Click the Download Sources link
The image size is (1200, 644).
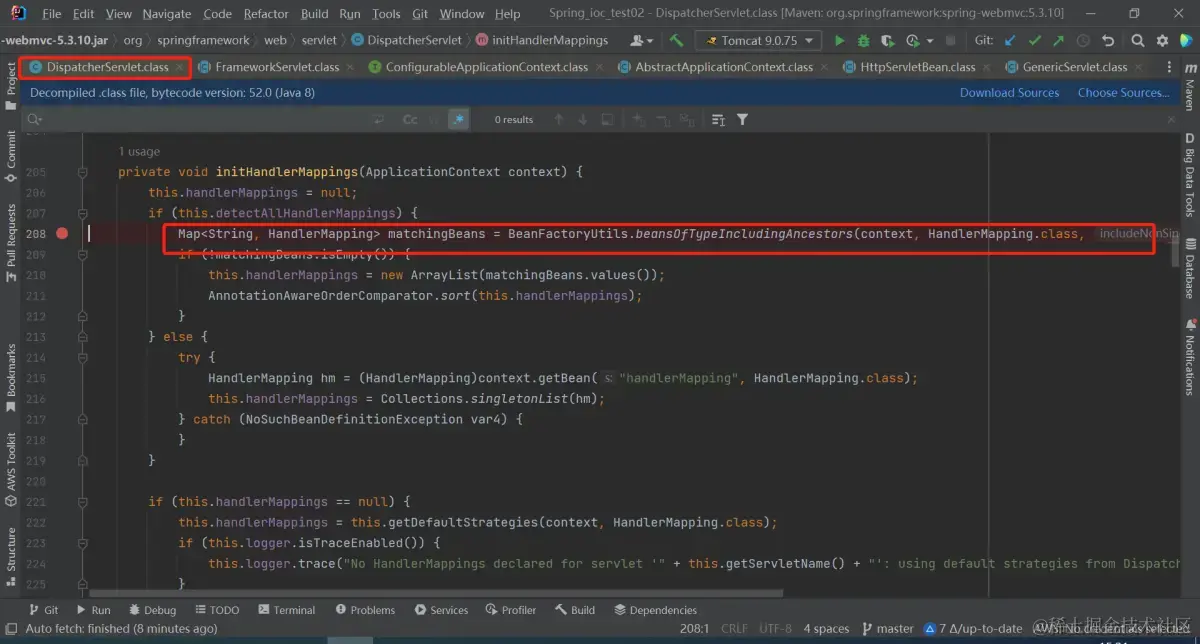(x=1009, y=93)
